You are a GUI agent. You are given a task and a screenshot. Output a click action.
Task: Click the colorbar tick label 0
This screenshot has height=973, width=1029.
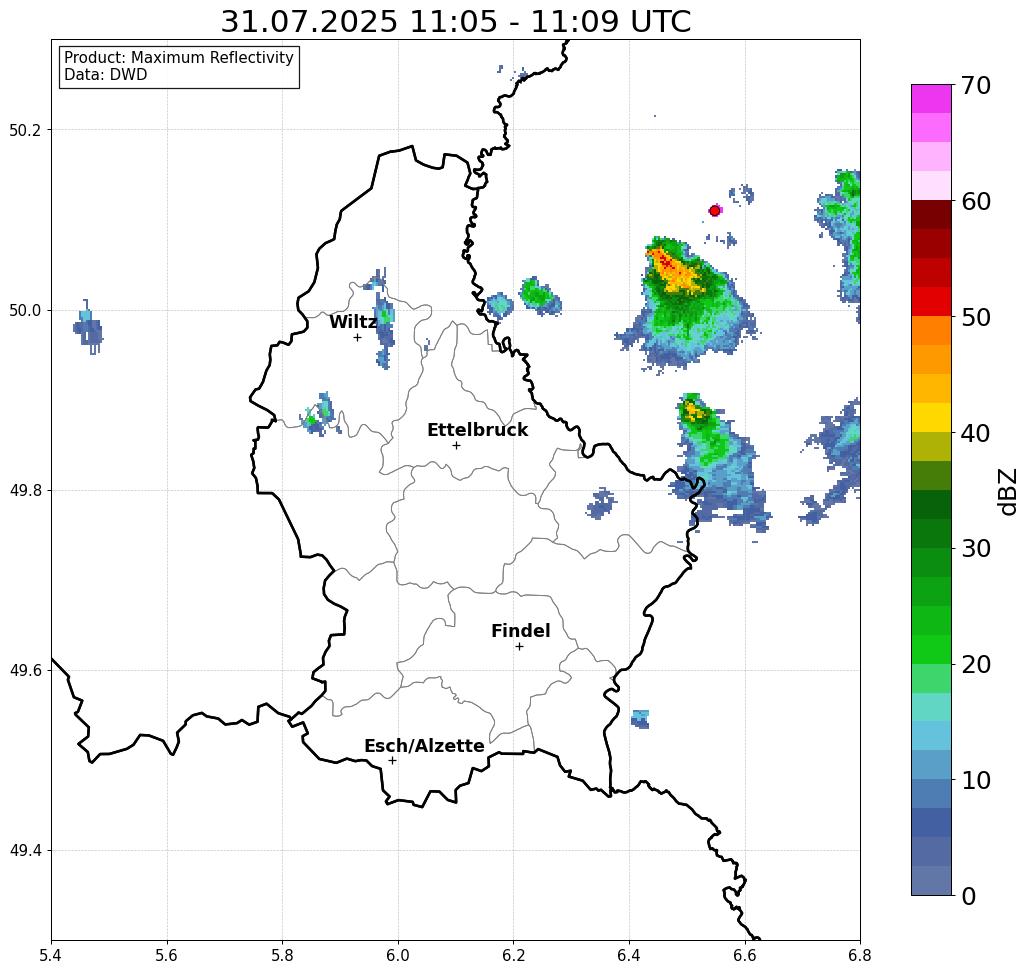pos(968,896)
